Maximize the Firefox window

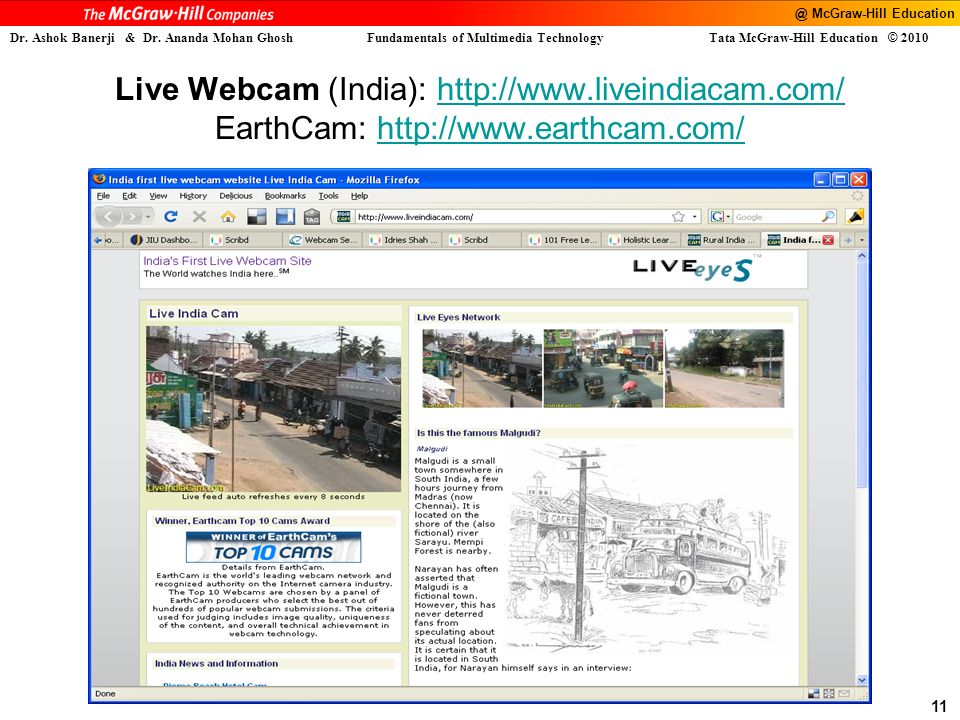pos(841,179)
